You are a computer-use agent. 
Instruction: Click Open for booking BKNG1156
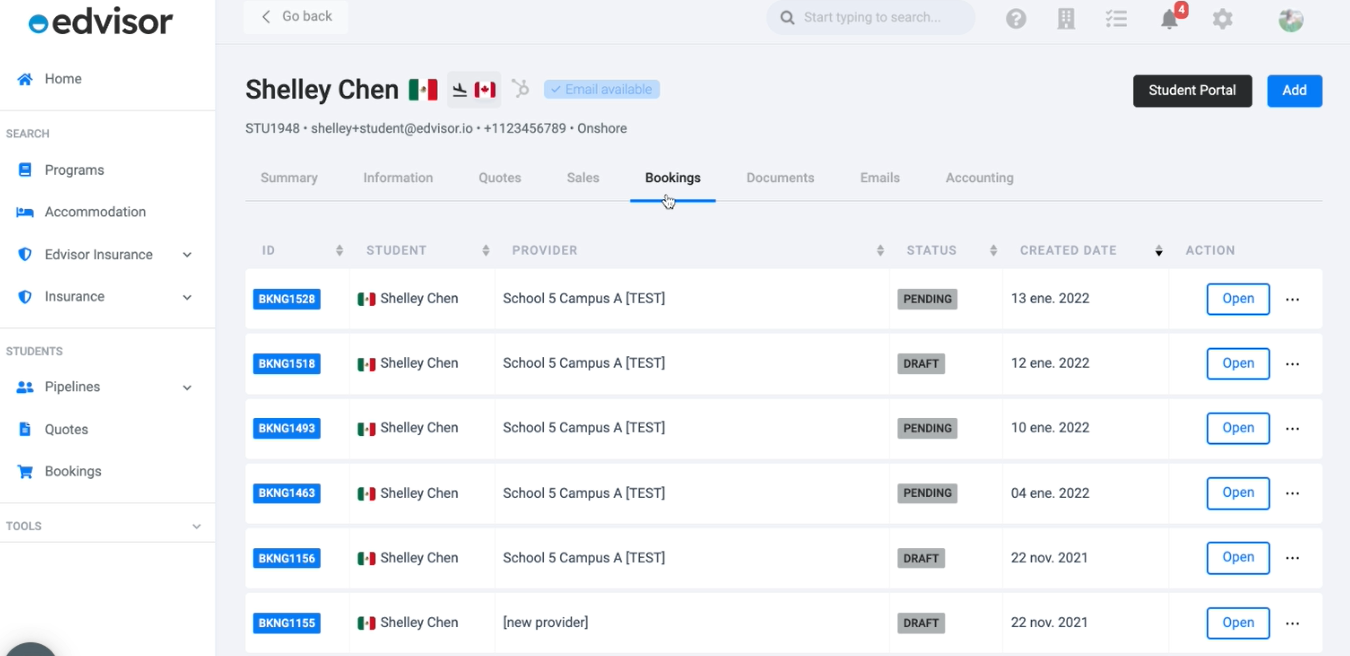pos(1238,558)
